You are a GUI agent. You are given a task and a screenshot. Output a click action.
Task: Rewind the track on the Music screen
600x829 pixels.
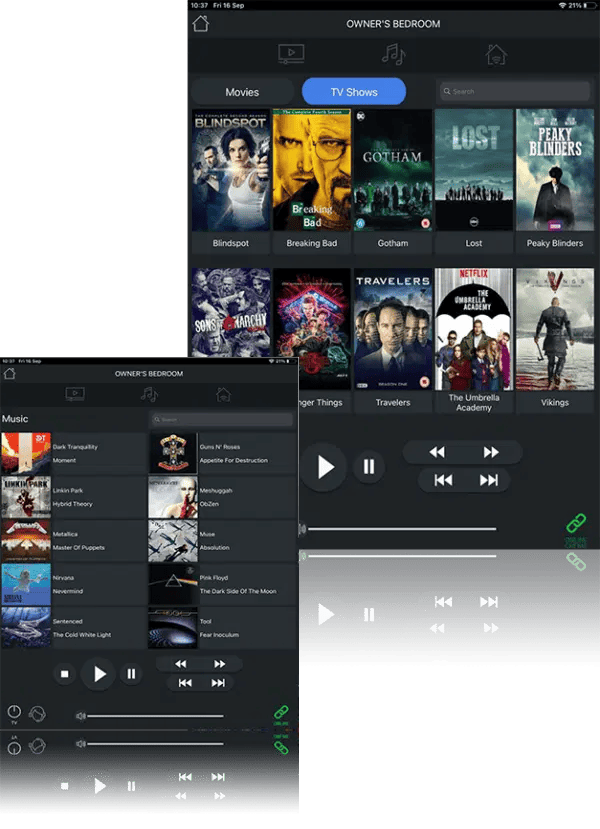pos(180,664)
